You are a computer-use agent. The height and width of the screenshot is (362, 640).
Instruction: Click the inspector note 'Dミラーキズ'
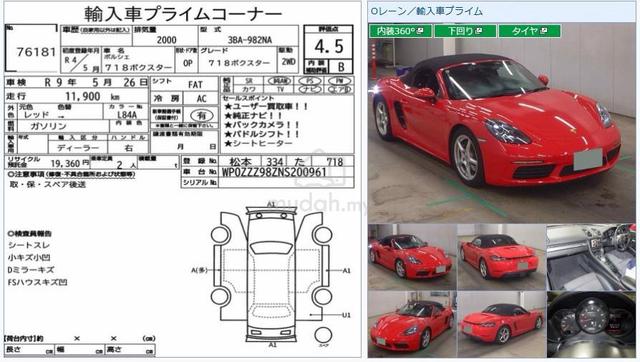pyautogui.click(x=31, y=270)
